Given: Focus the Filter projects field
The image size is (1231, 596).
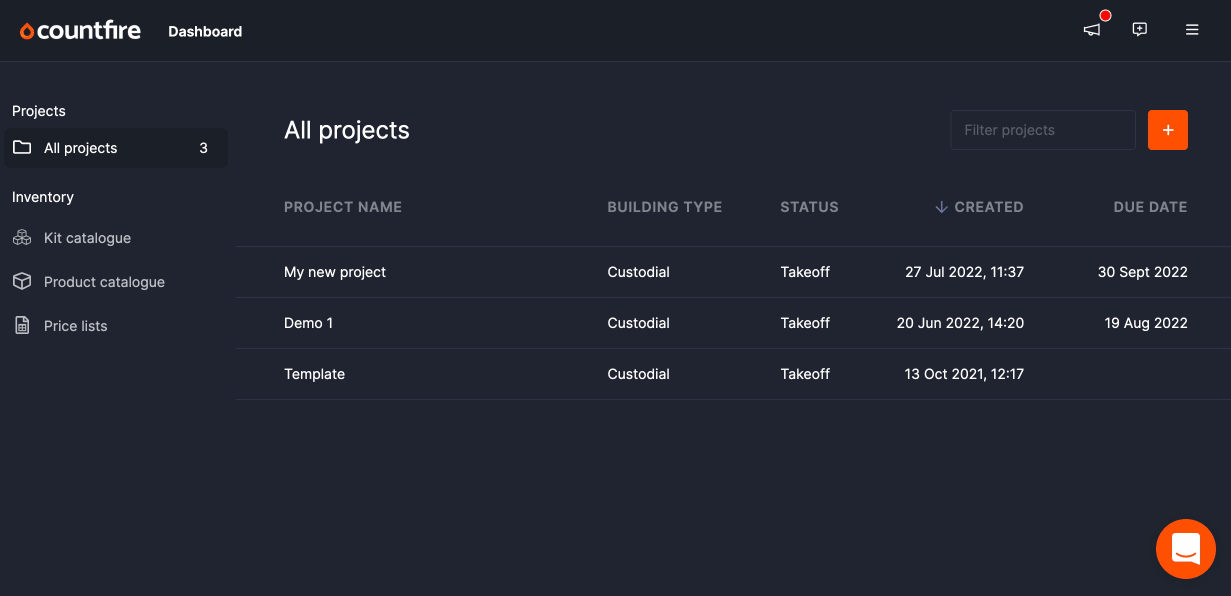Looking at the screenshot, I should click(1042, 130).
